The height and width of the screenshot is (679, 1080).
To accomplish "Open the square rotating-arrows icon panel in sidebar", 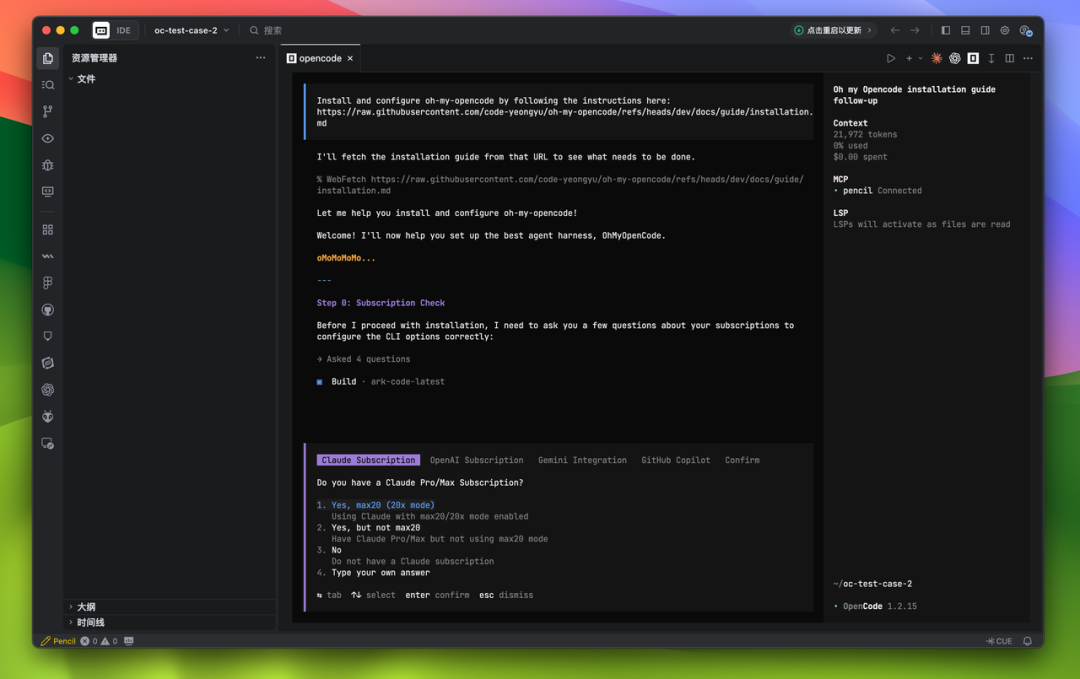I will tap(48, 363).
